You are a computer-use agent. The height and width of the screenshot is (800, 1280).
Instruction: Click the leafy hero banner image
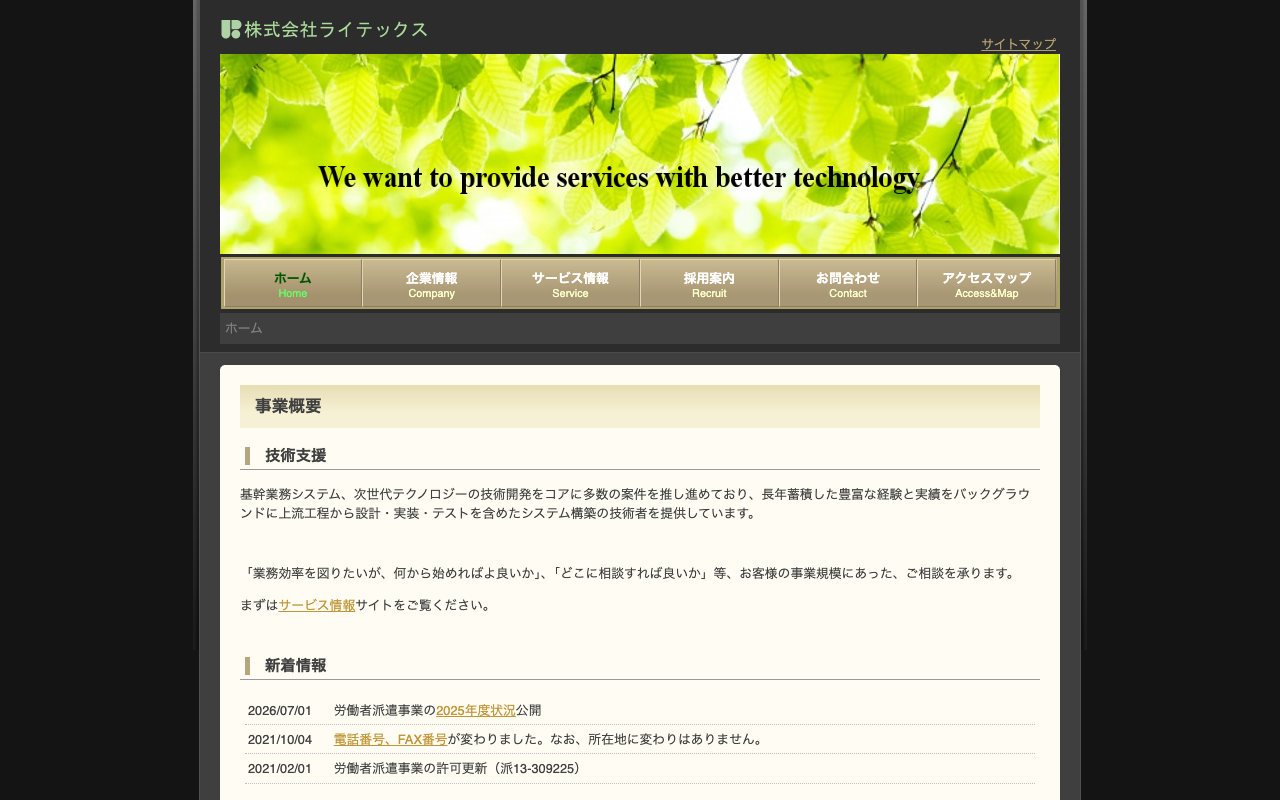[x=640, y=154]
